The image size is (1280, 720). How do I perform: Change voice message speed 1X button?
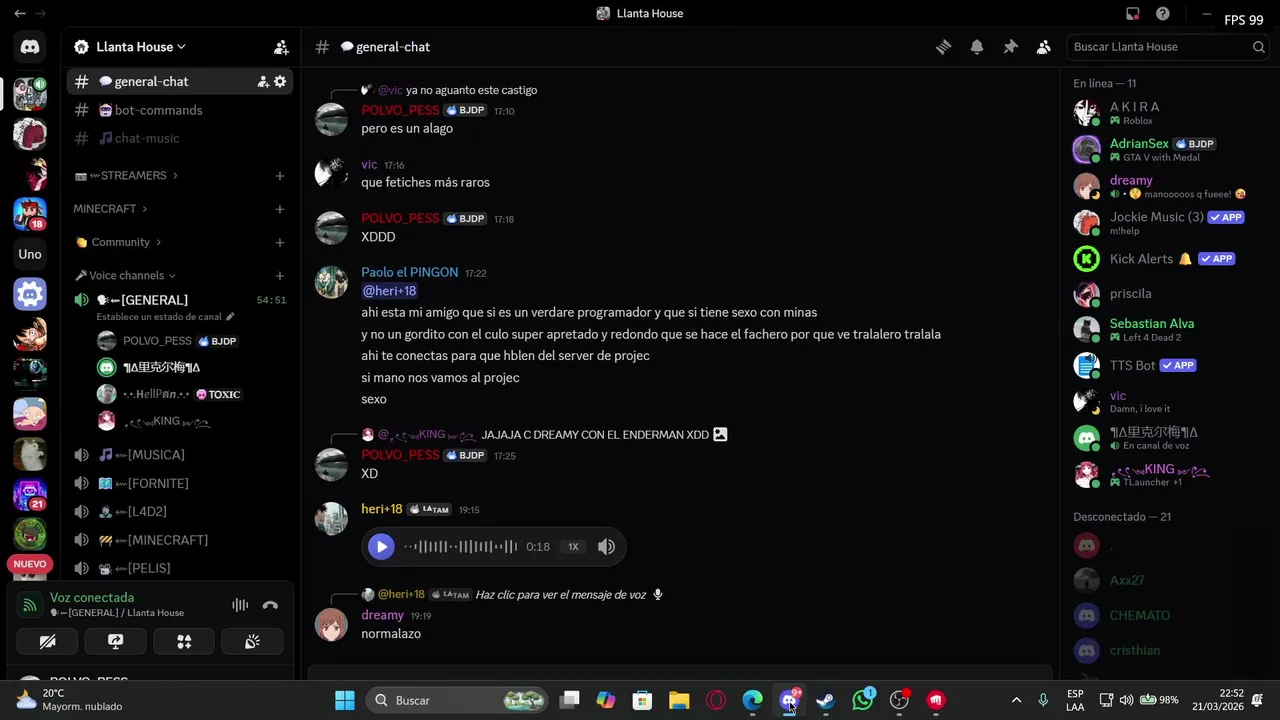pos(573,547)
